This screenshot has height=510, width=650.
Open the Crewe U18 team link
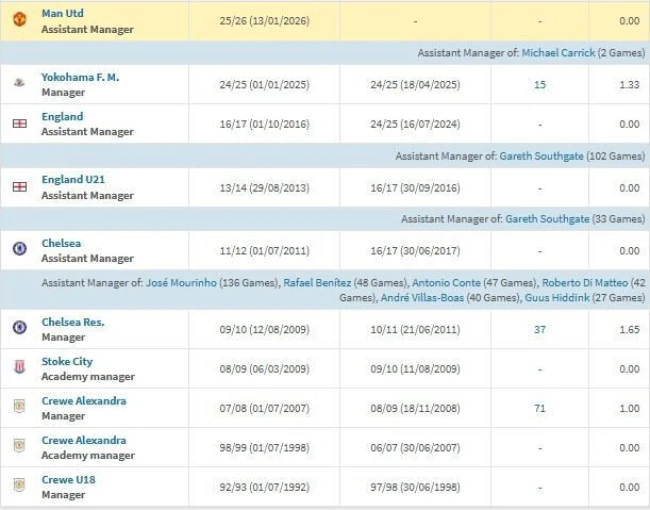[x=68, y=480]
